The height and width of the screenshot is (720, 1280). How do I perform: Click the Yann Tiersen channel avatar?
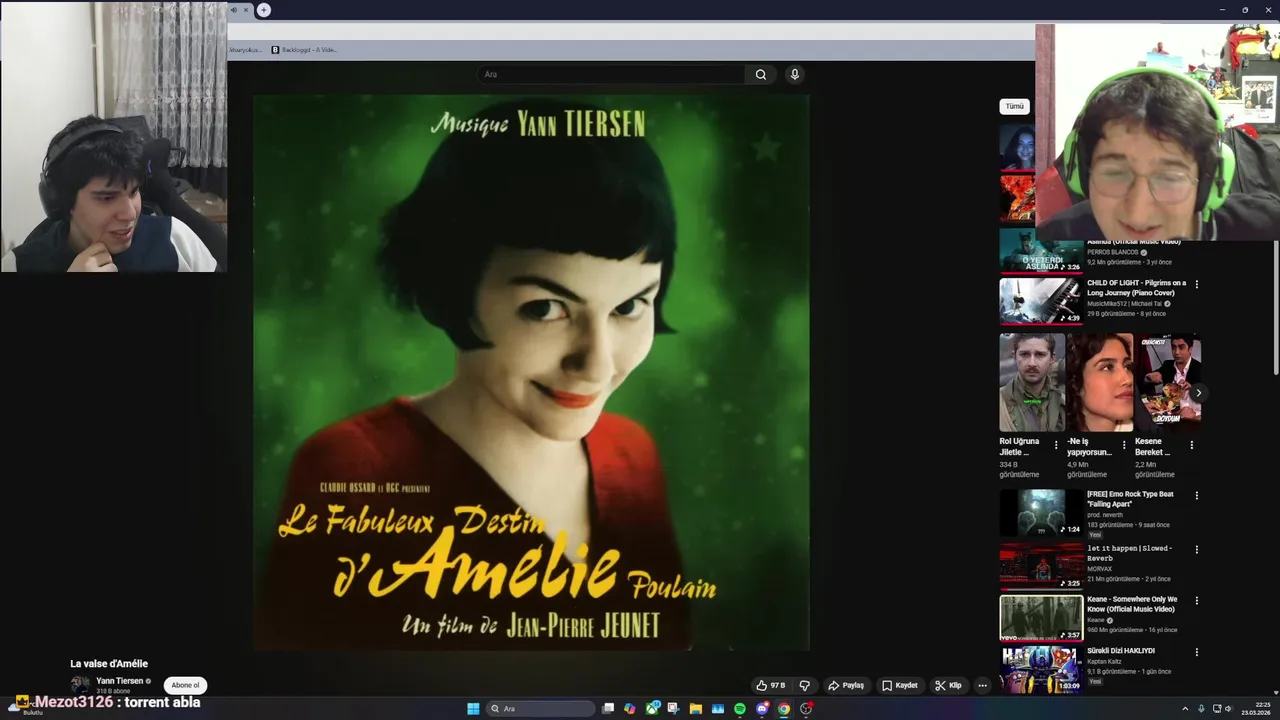coord(80,685)
